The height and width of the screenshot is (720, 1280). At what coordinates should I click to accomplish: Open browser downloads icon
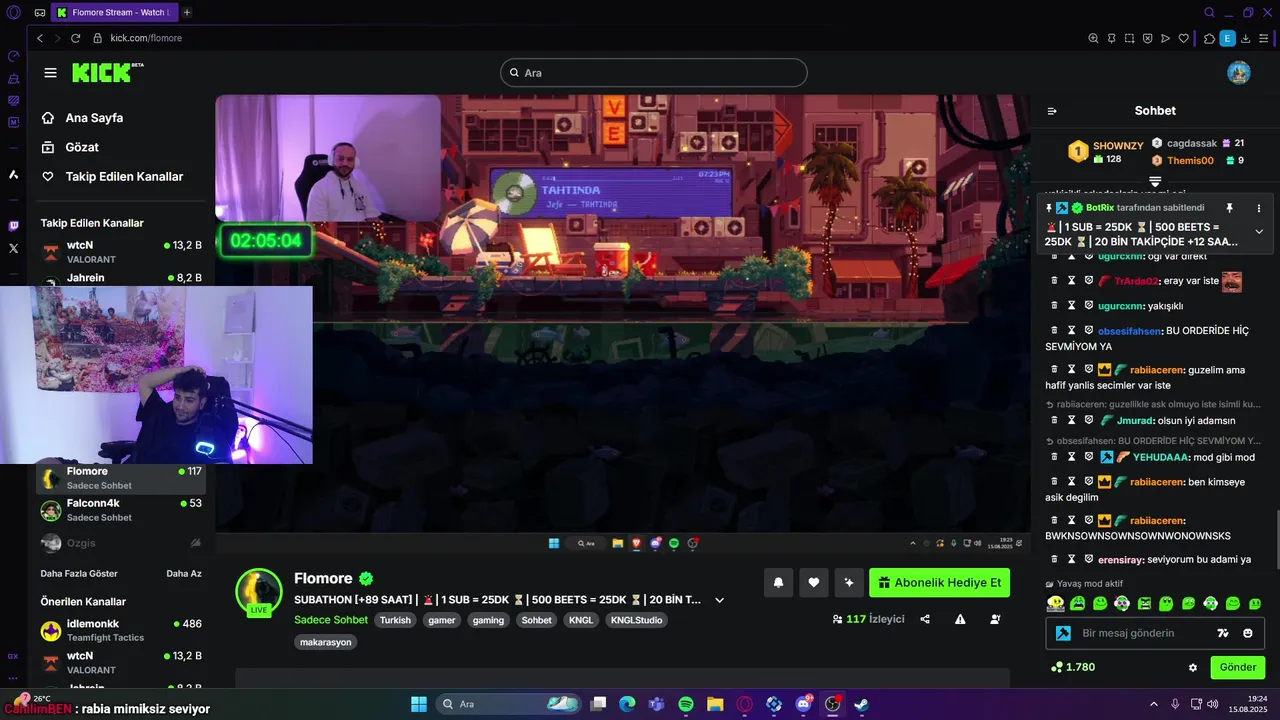point(1245,38)
